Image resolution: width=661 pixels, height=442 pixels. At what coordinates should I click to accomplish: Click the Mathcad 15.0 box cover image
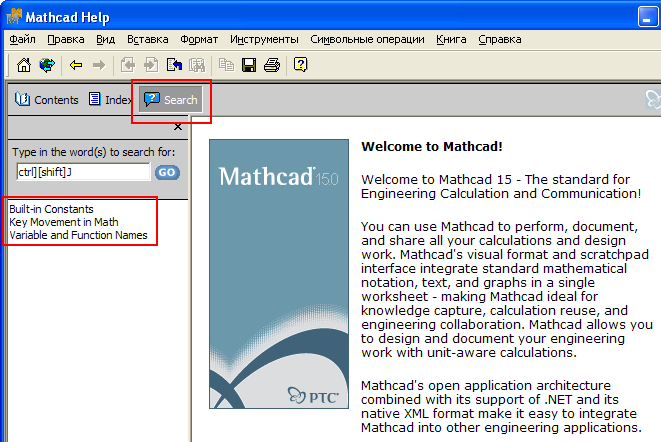279,274
